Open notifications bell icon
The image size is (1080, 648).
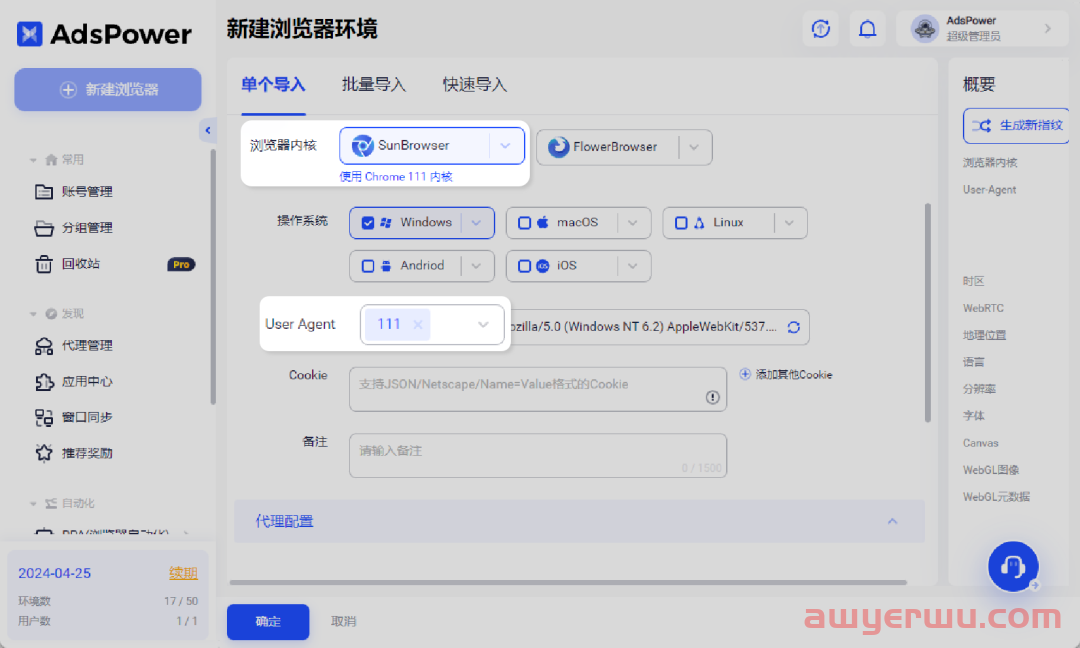(x=867, y=29)
